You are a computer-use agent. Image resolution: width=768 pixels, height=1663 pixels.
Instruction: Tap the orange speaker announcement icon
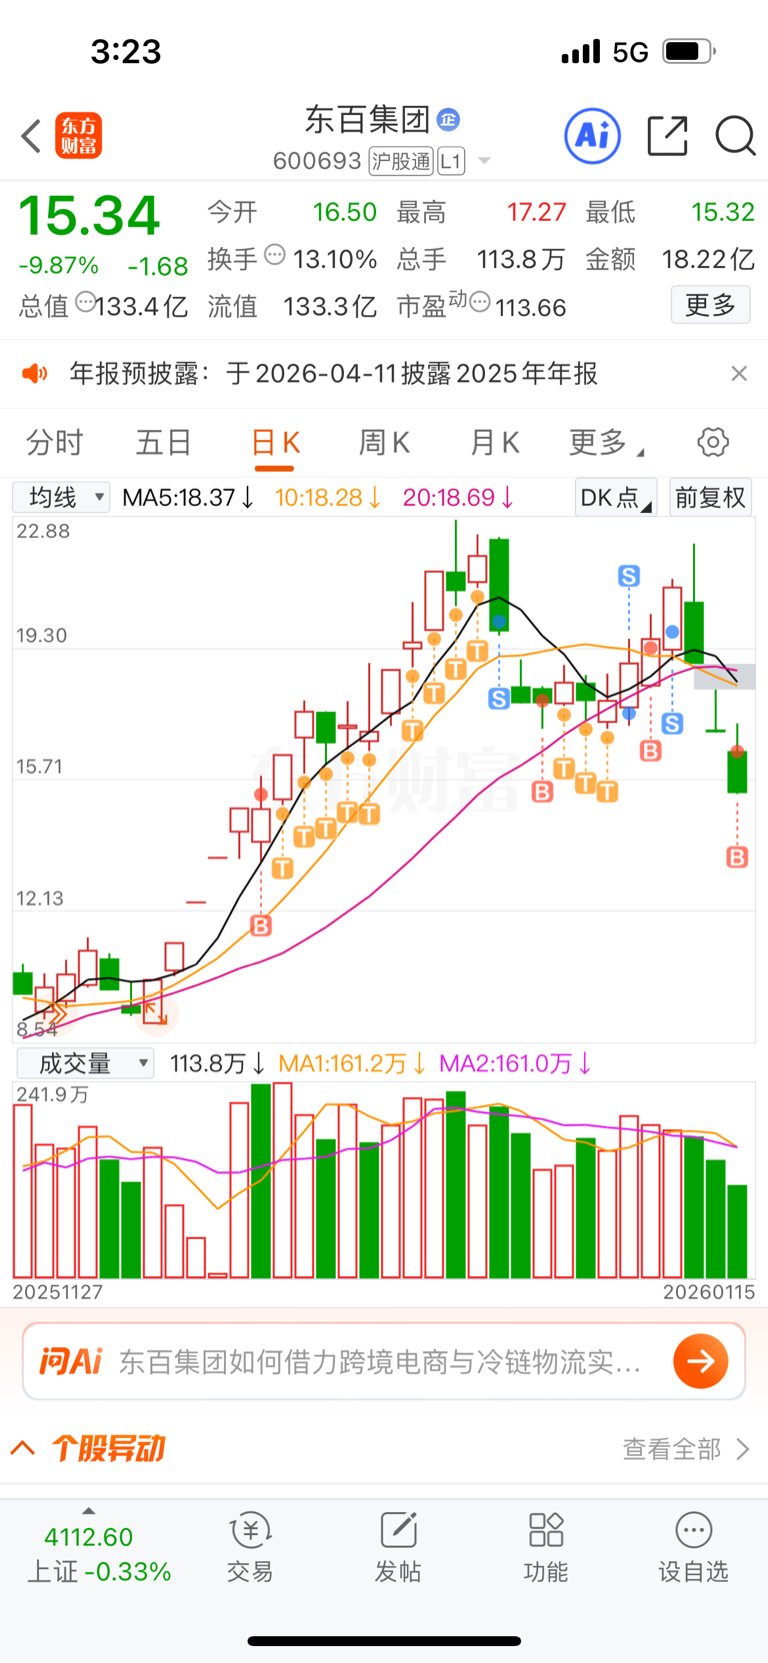pos(35,374)
